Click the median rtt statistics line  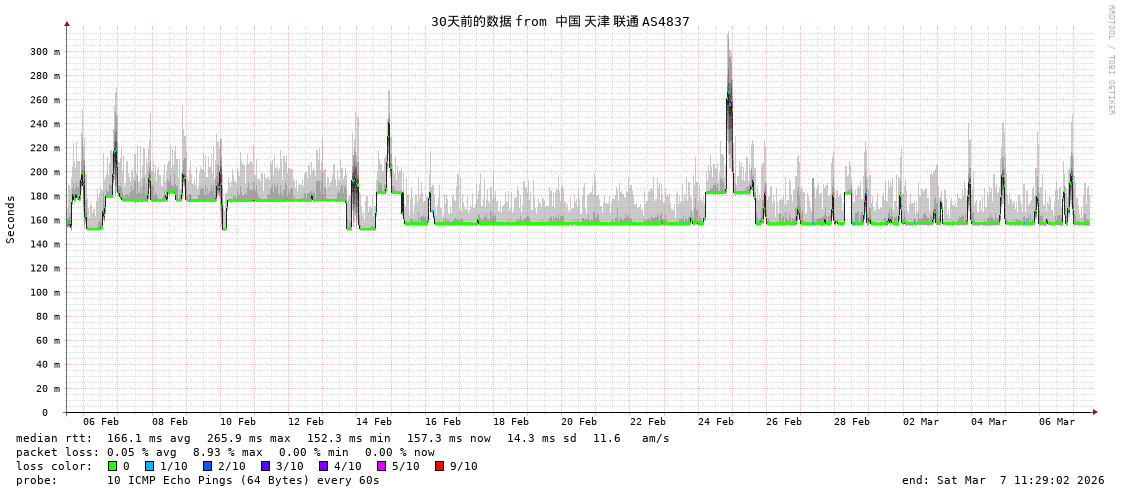[x=342, y=438]
